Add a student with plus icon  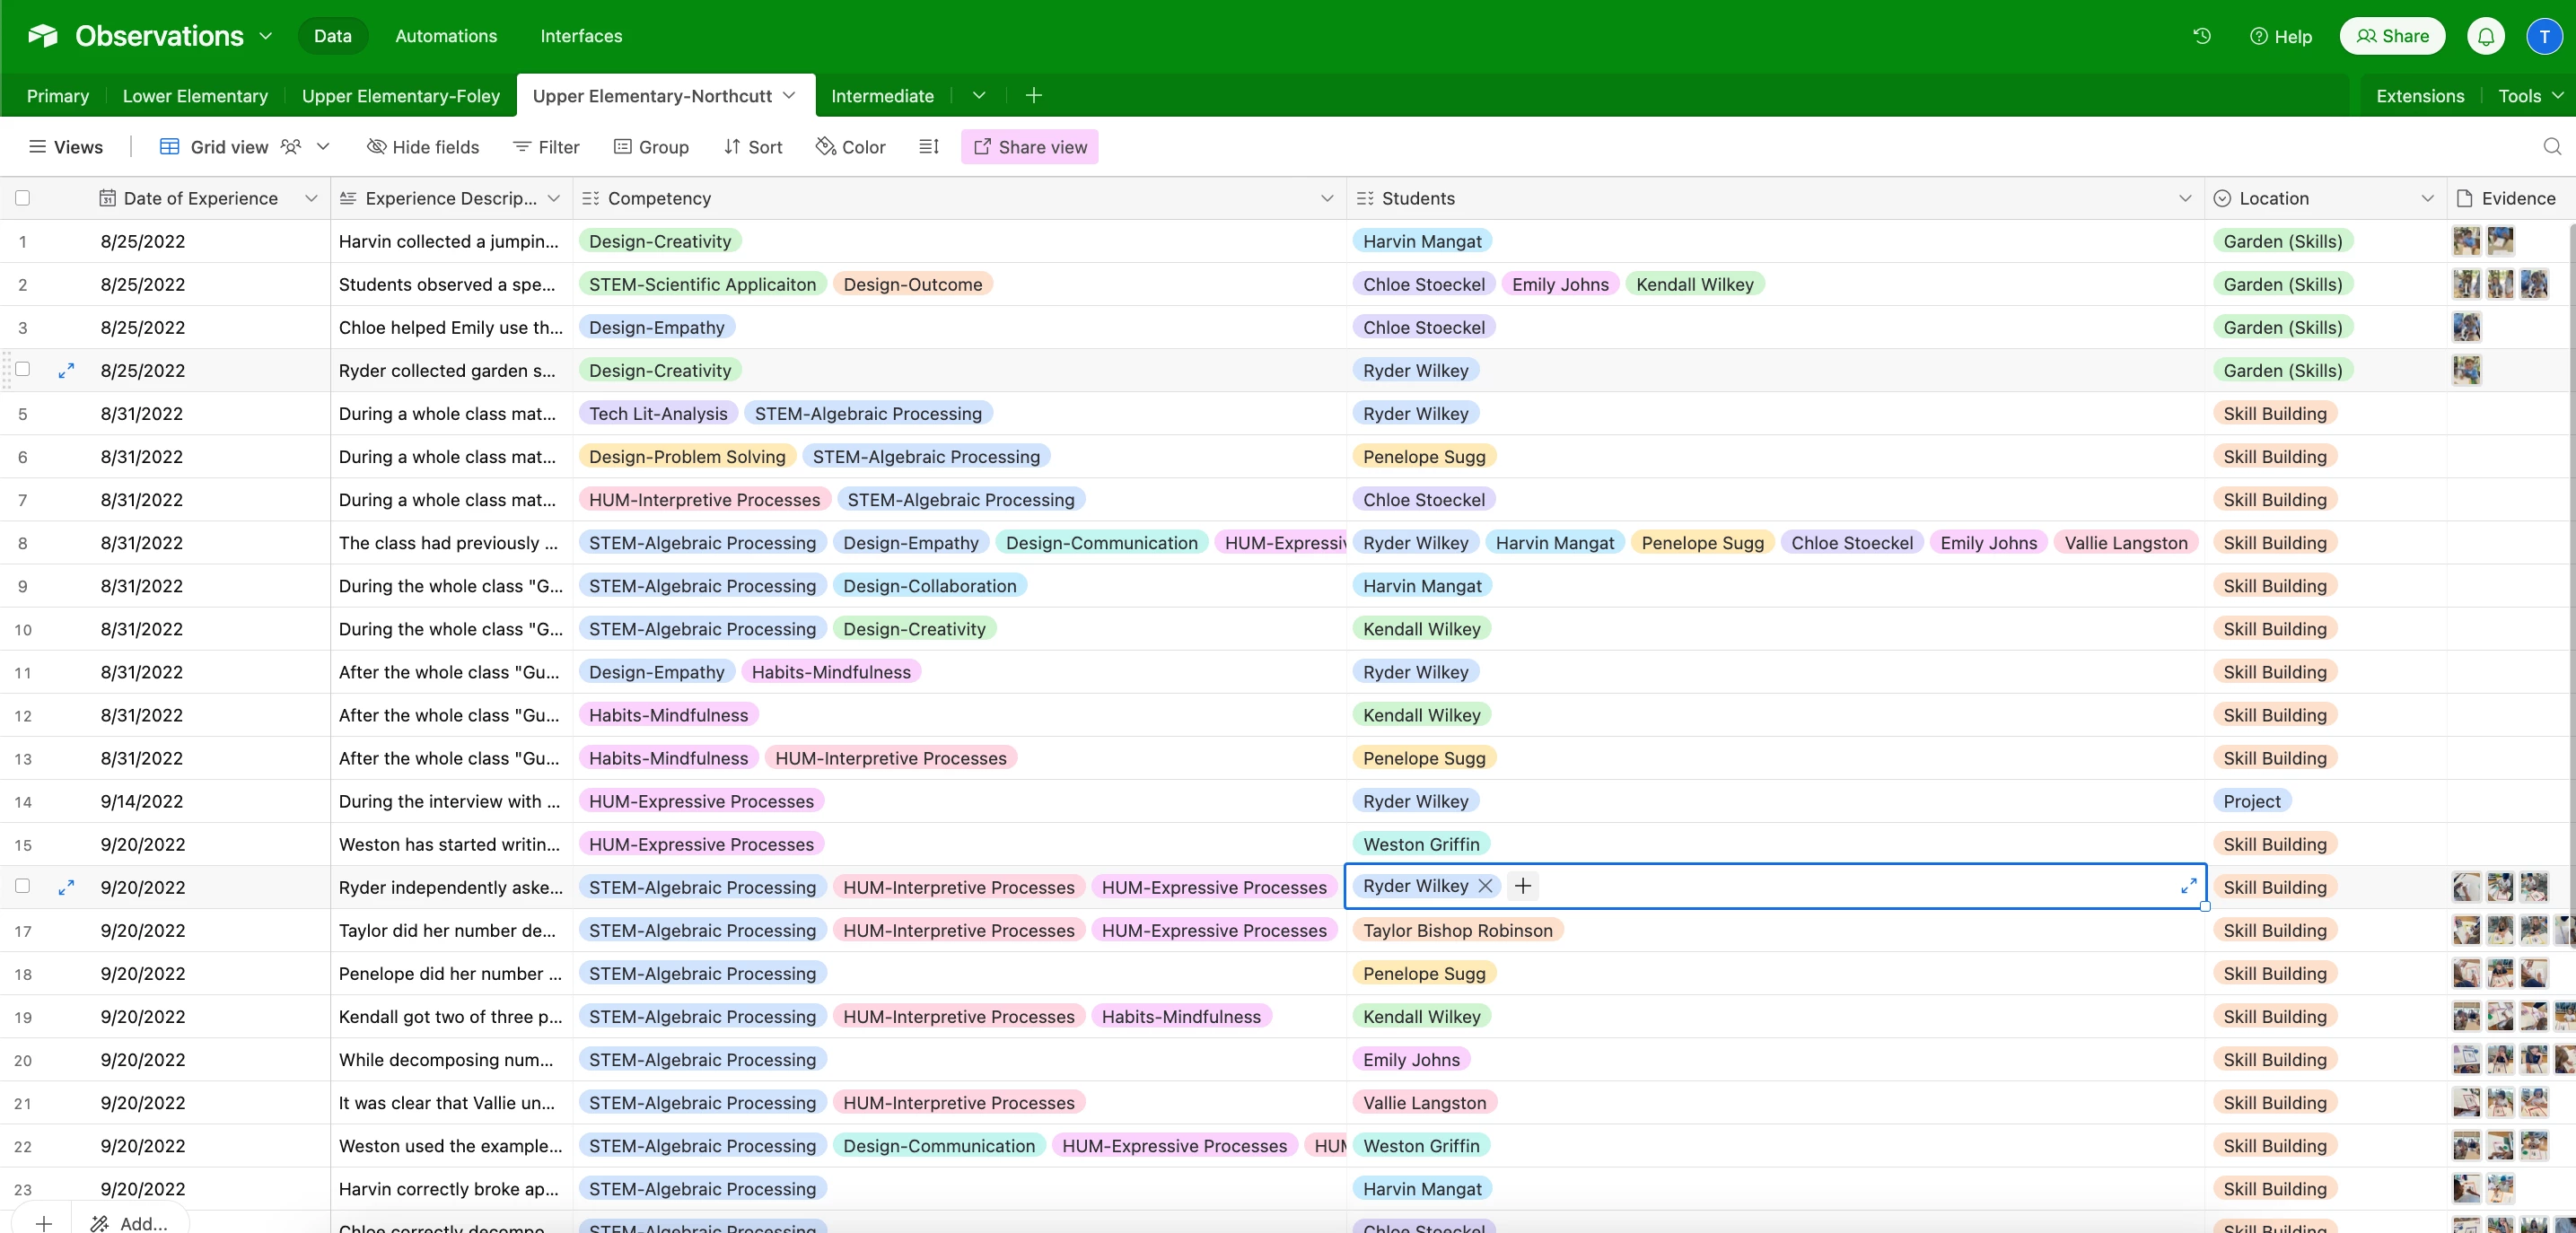1522,886
